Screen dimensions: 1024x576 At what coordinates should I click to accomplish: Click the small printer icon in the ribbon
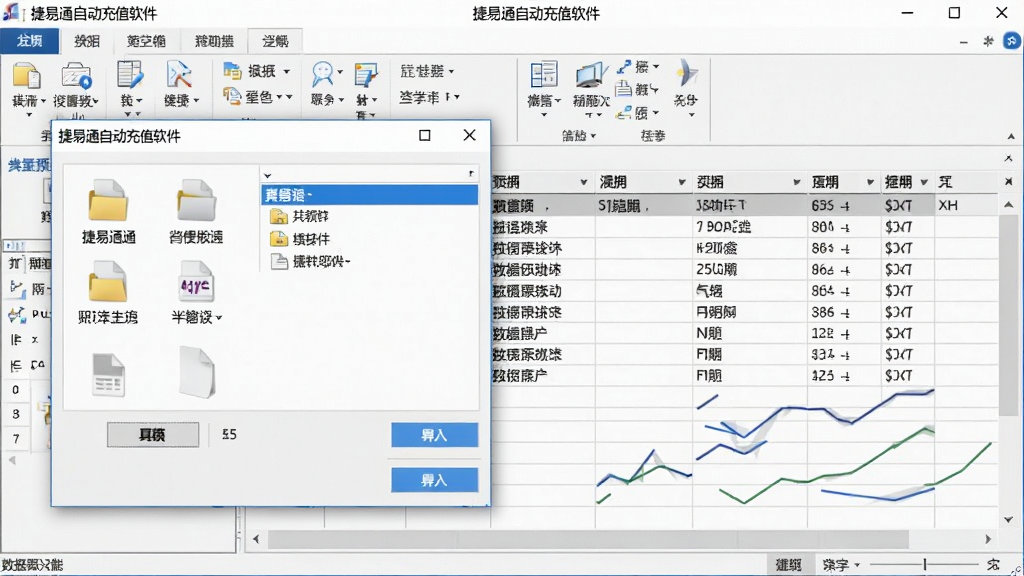point(624,89)
